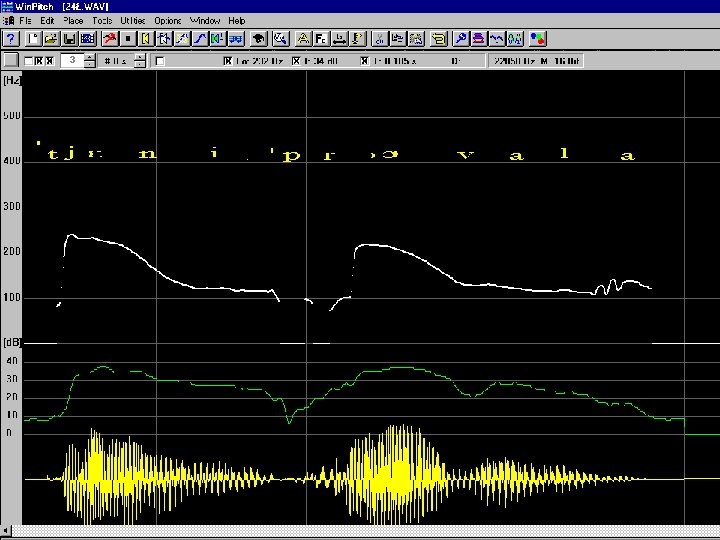720x540 pixels.
Task: Toggle the time seconds readout checkbox
Action: [x=365, y=61]
